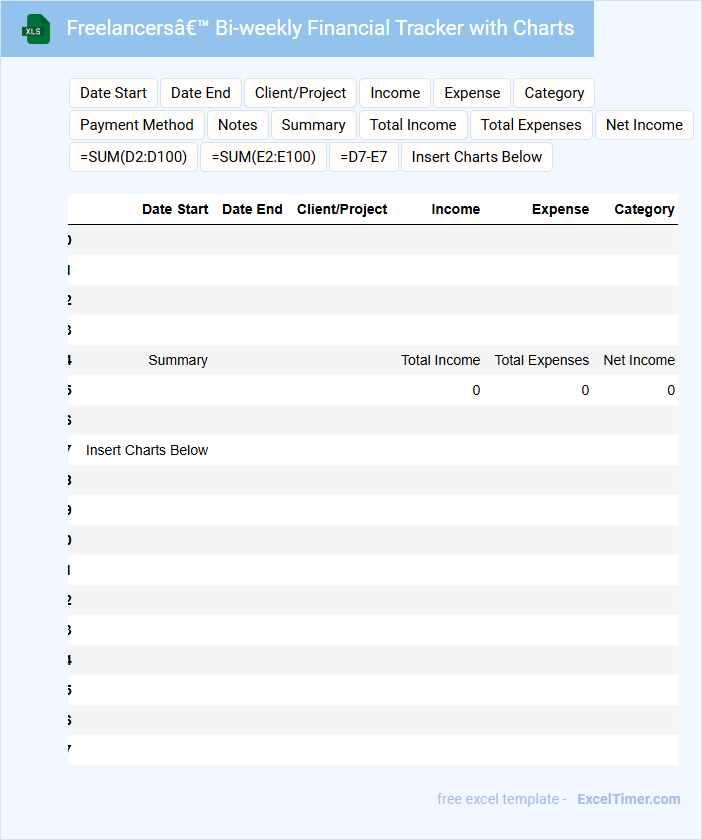The height and width of the screenshot is (840, 702).
Task: Click the Net Income table cell
Action: click(x=639, y=360)
